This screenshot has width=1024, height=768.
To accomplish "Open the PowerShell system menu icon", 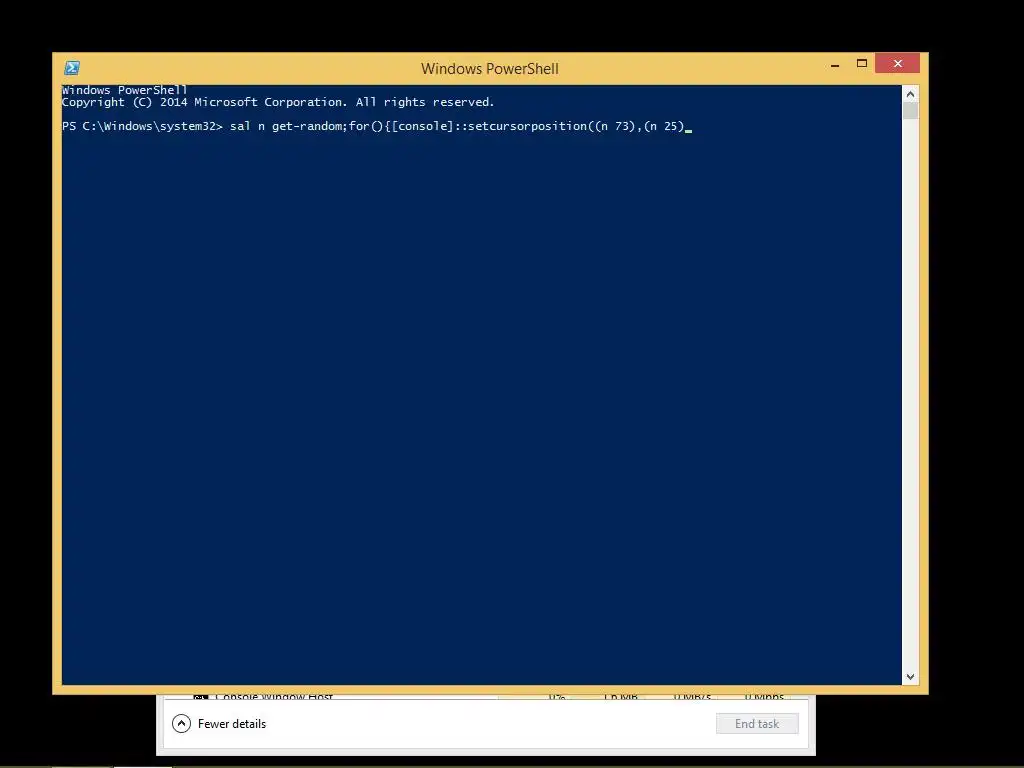I will (x=72, y=68).
